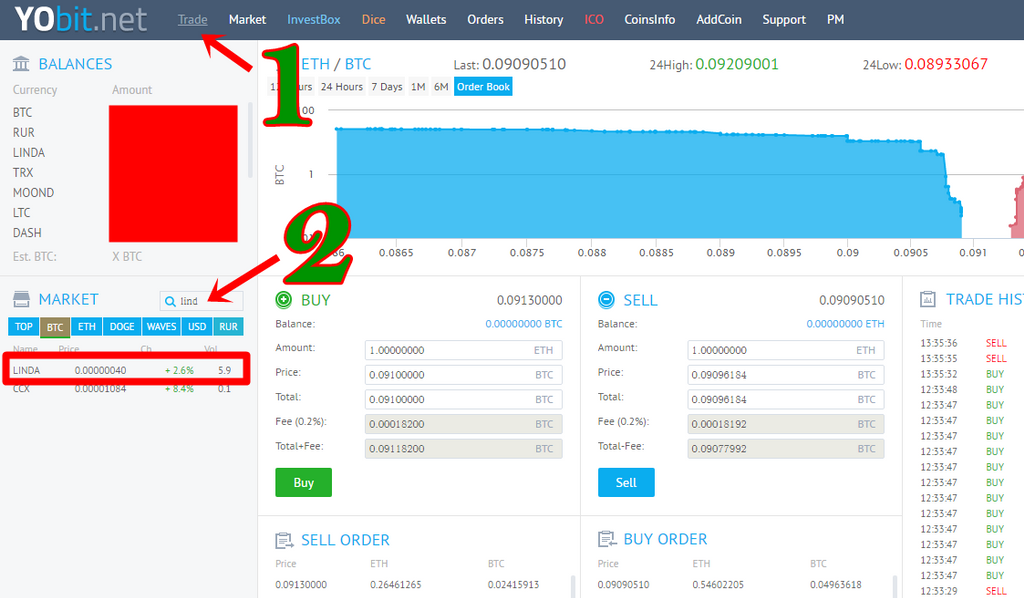Open the Trade page

pos(193,20)
